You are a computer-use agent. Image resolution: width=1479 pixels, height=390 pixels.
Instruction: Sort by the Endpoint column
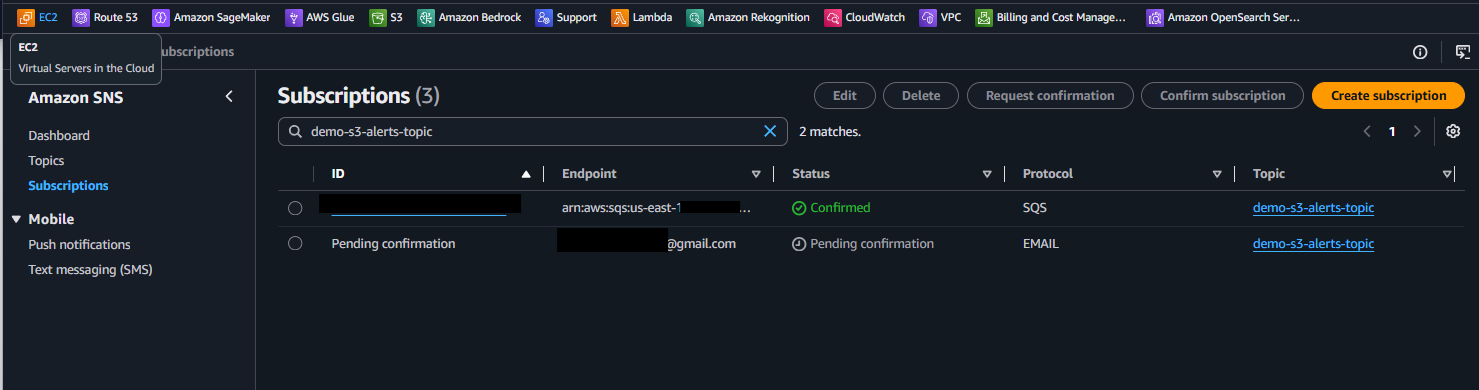[756, 174]
